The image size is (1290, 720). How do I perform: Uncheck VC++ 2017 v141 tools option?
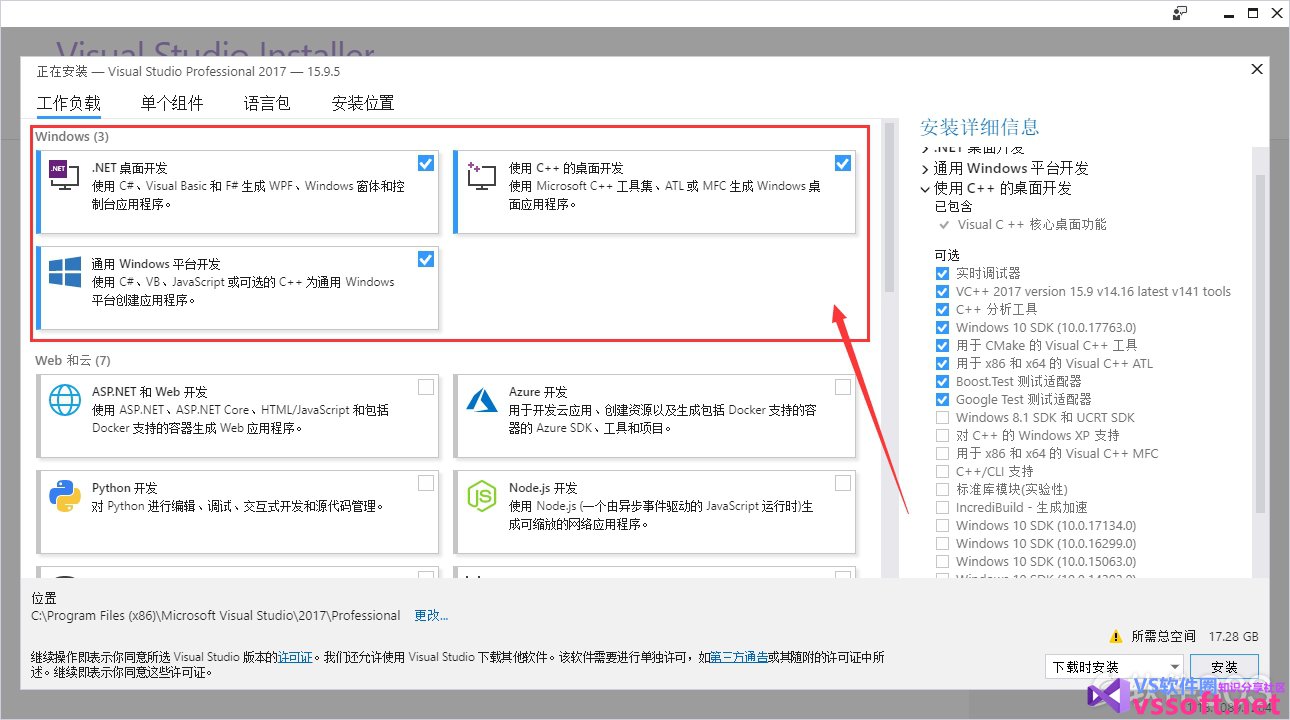pos(942,291)
